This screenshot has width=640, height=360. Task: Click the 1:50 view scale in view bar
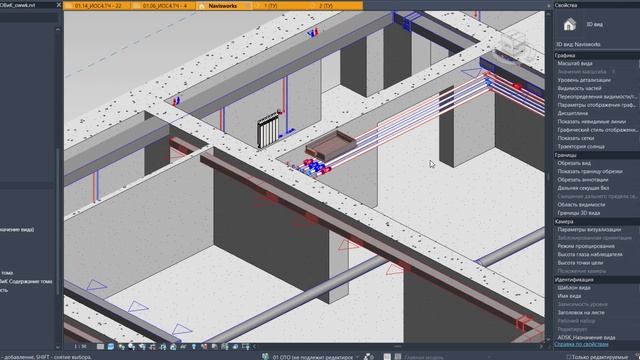[x=80, y=347]
